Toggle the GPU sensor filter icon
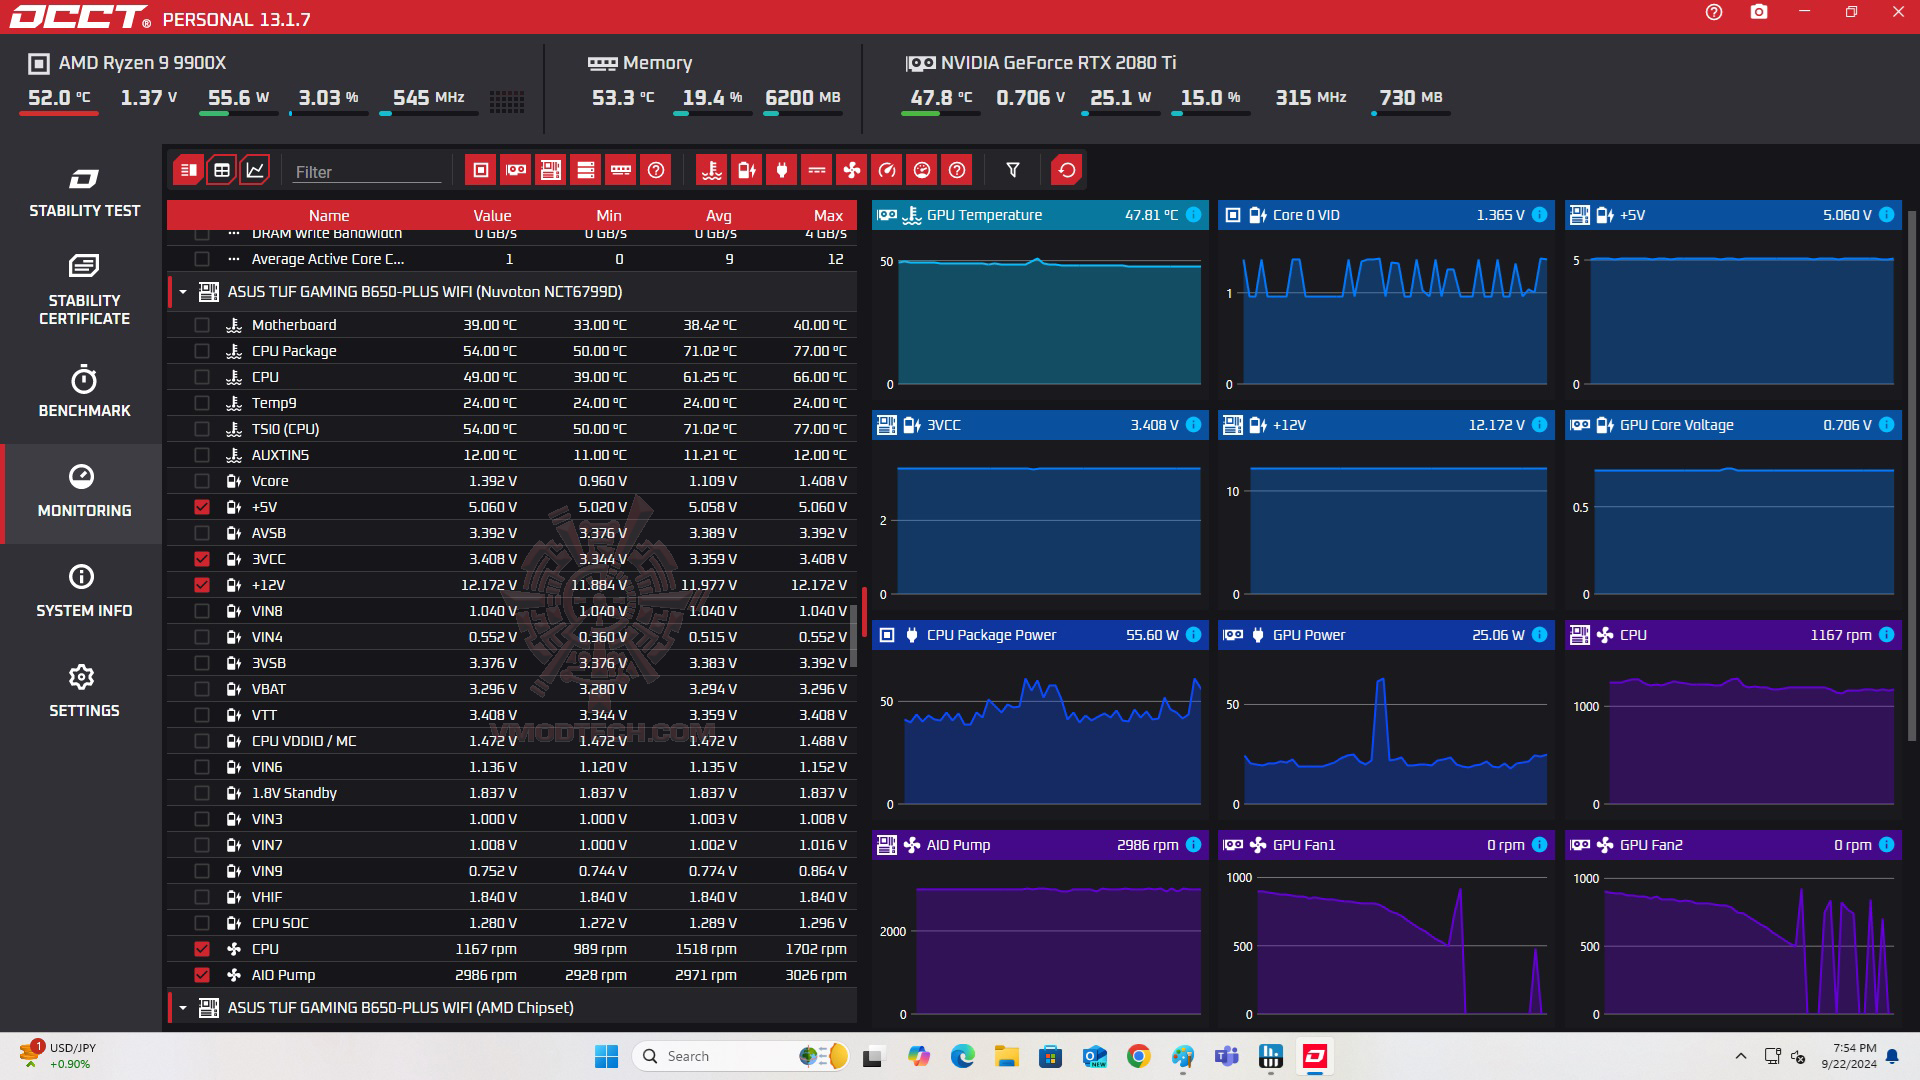 pyautogui.click(x=516, y=170)
